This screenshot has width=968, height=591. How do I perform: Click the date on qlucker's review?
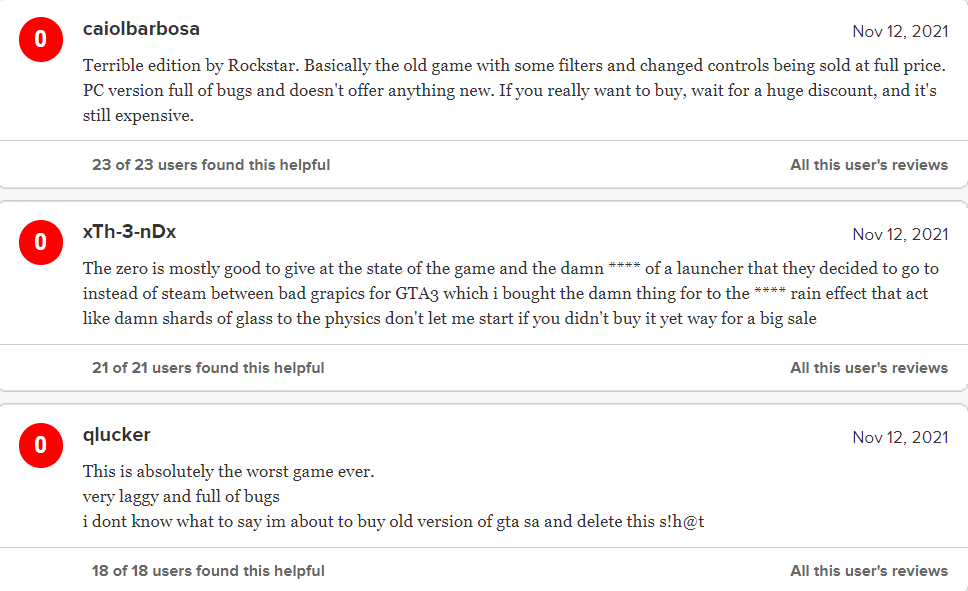[x=900, y=437]
